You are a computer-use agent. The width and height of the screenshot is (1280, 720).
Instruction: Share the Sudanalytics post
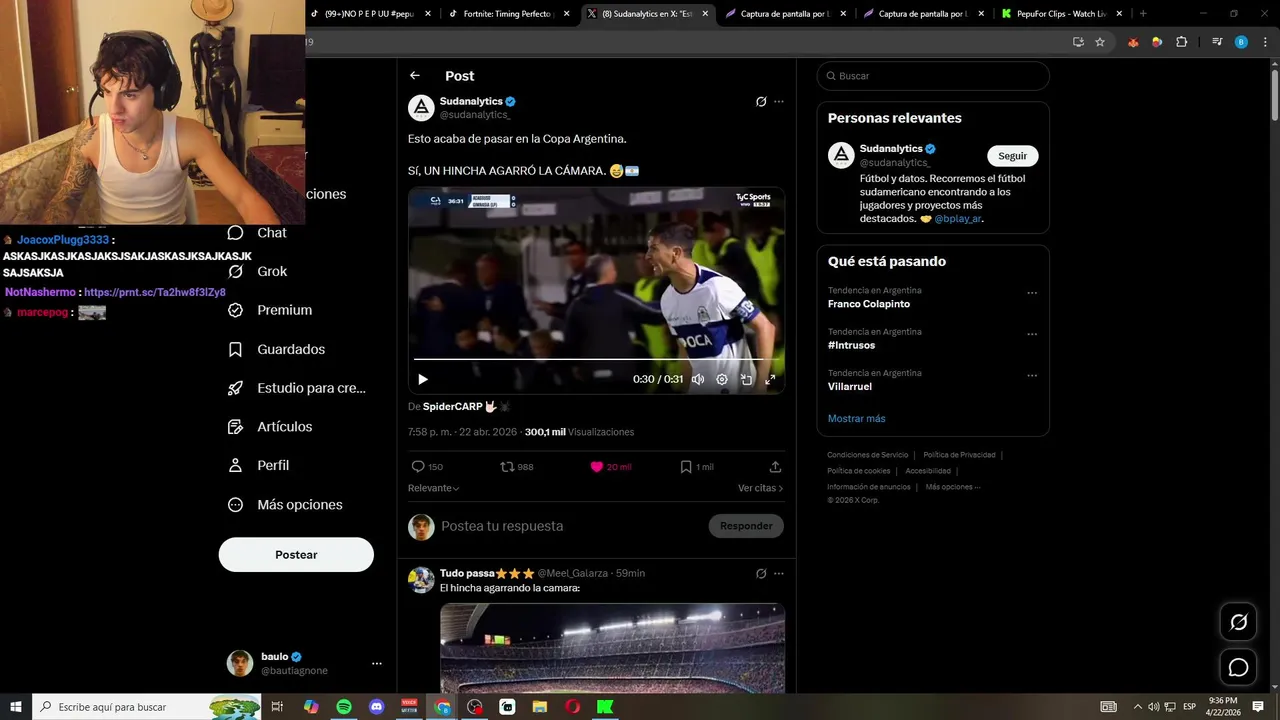tap(775, 467)
